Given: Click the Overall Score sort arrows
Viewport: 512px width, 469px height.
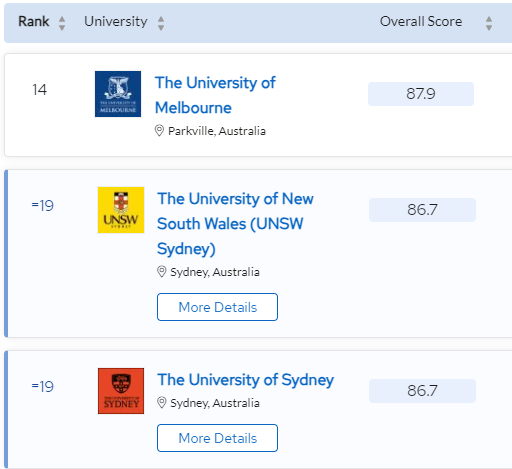Looking at the screenshot, I should [x=489, y=23].
